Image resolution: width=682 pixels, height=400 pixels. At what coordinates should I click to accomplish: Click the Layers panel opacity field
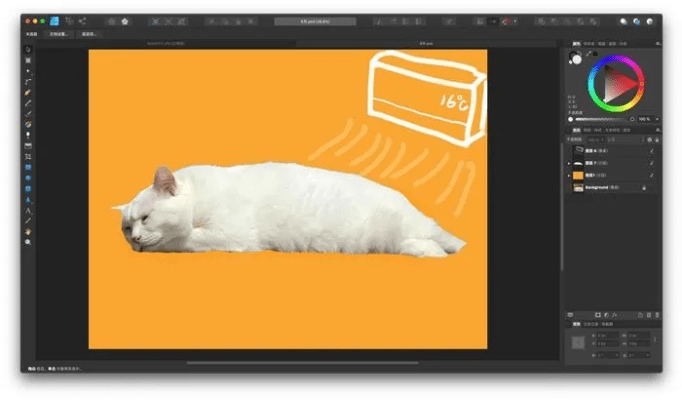click(595, 140)
